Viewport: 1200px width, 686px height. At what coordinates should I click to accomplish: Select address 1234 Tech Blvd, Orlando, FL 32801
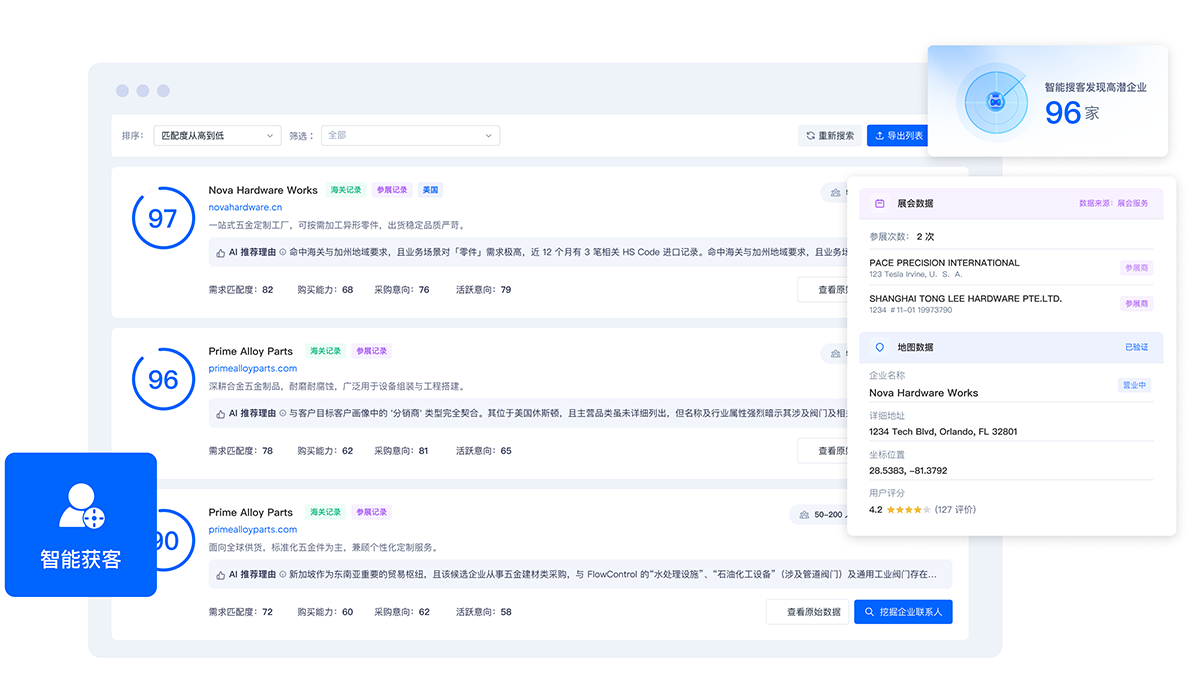(943, 432)
